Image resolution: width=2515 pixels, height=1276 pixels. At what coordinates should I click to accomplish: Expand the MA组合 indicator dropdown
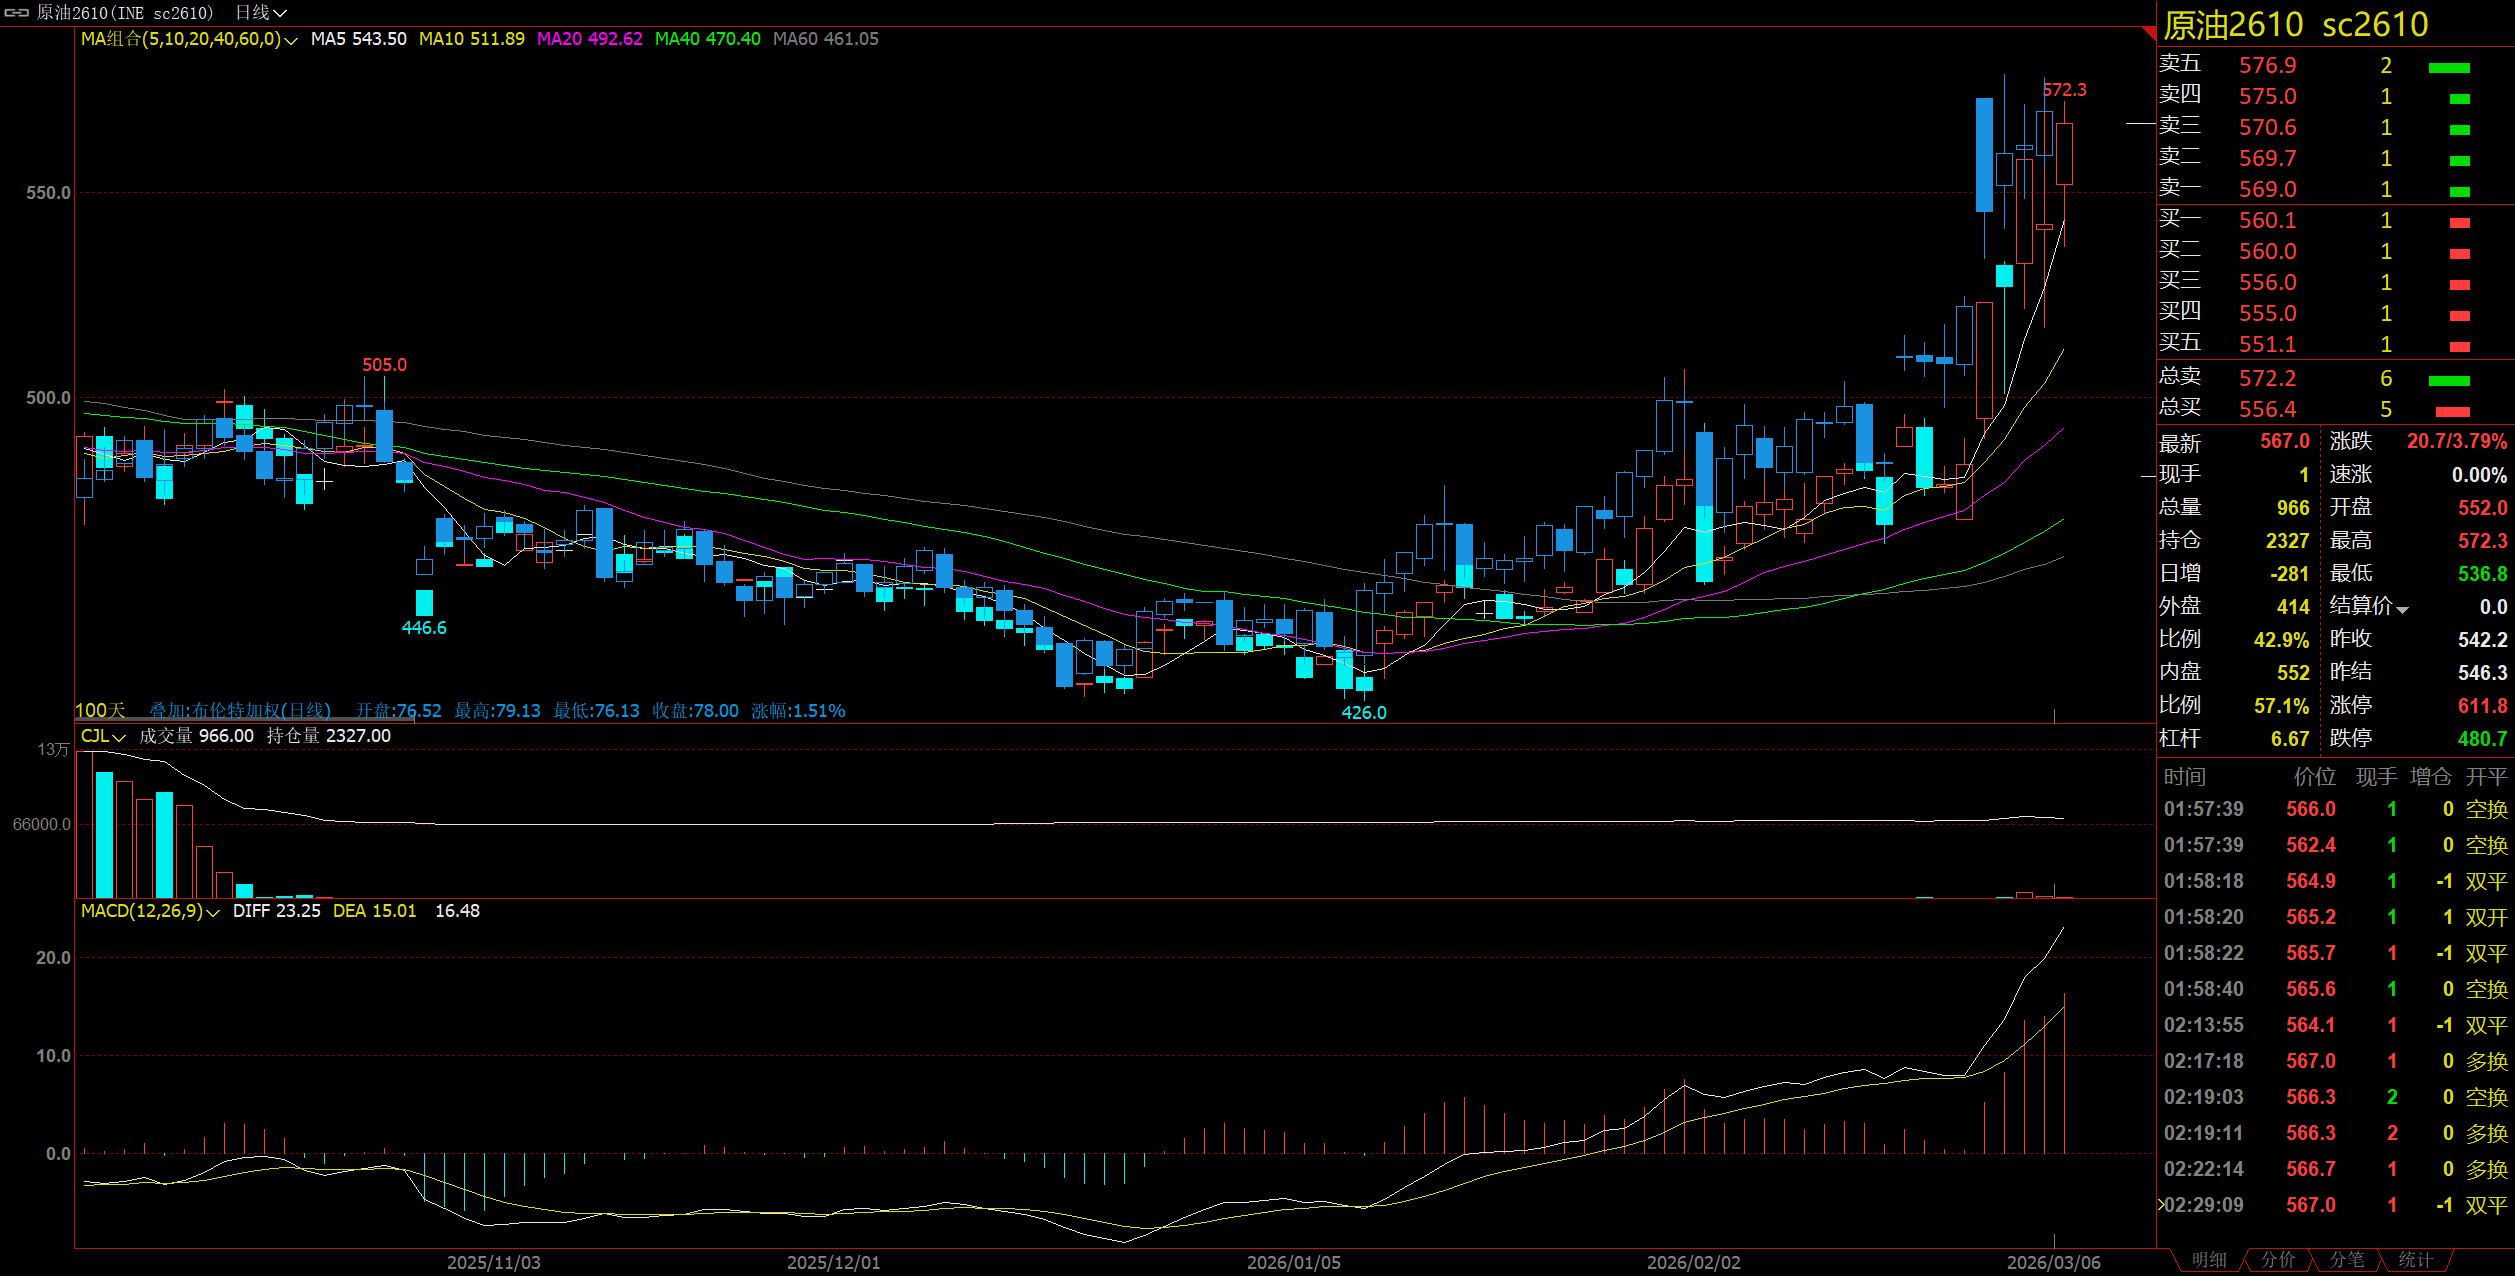click(x=290, y=40)
